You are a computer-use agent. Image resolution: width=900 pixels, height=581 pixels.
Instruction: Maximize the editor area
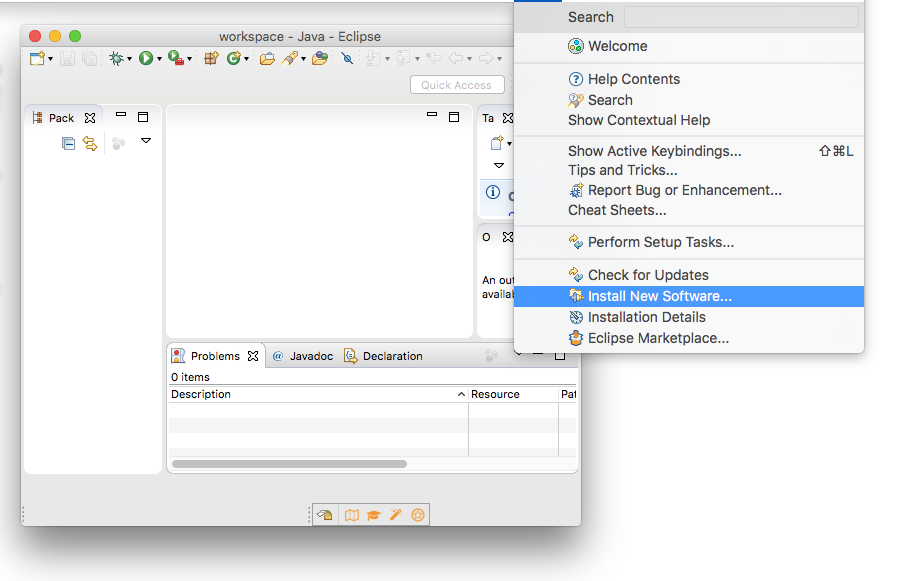pos(454,117)
